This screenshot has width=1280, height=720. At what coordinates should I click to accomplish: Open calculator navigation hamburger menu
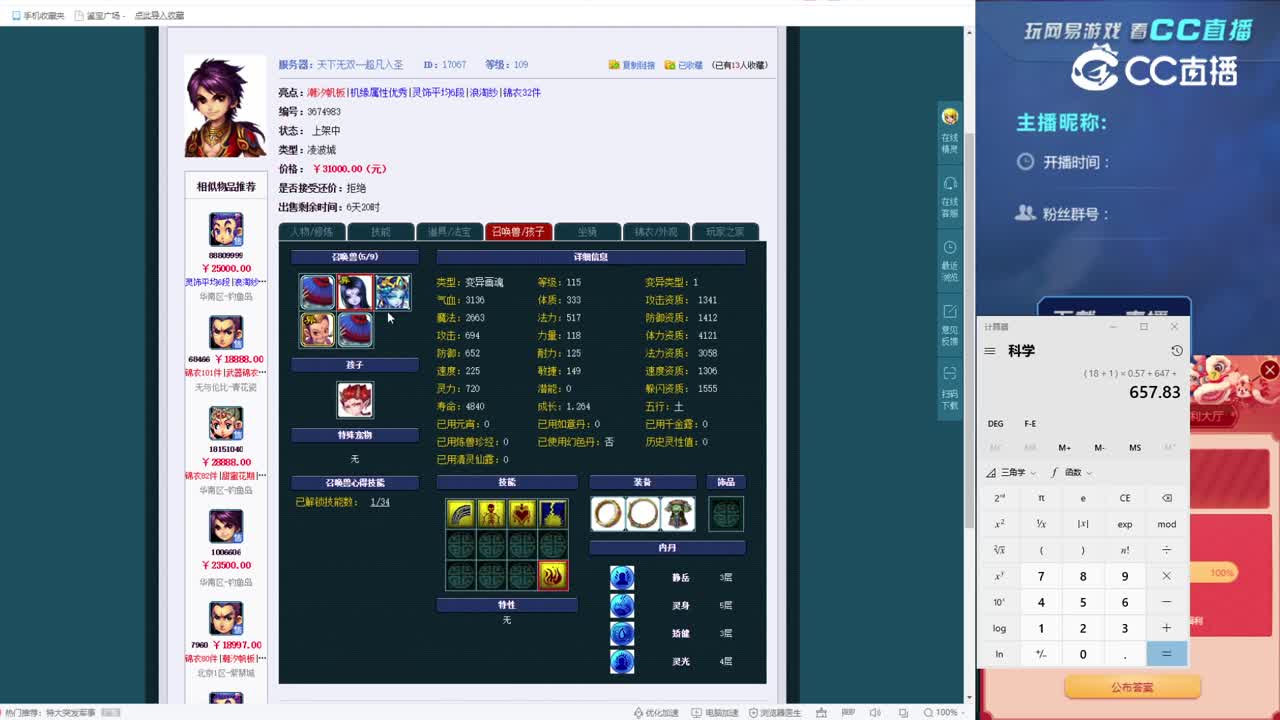point(990,351)
